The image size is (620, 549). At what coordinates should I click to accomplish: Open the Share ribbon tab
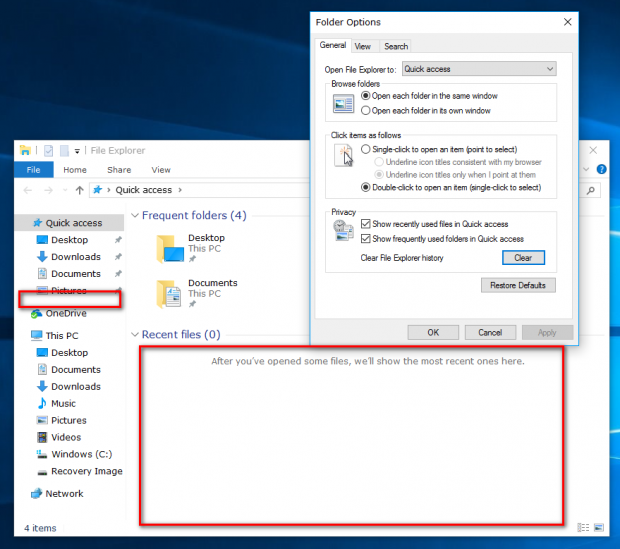(119, 170)
